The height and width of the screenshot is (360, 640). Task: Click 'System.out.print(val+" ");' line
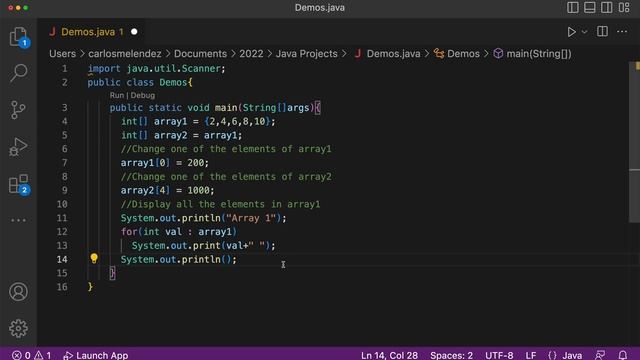point(204,245)
